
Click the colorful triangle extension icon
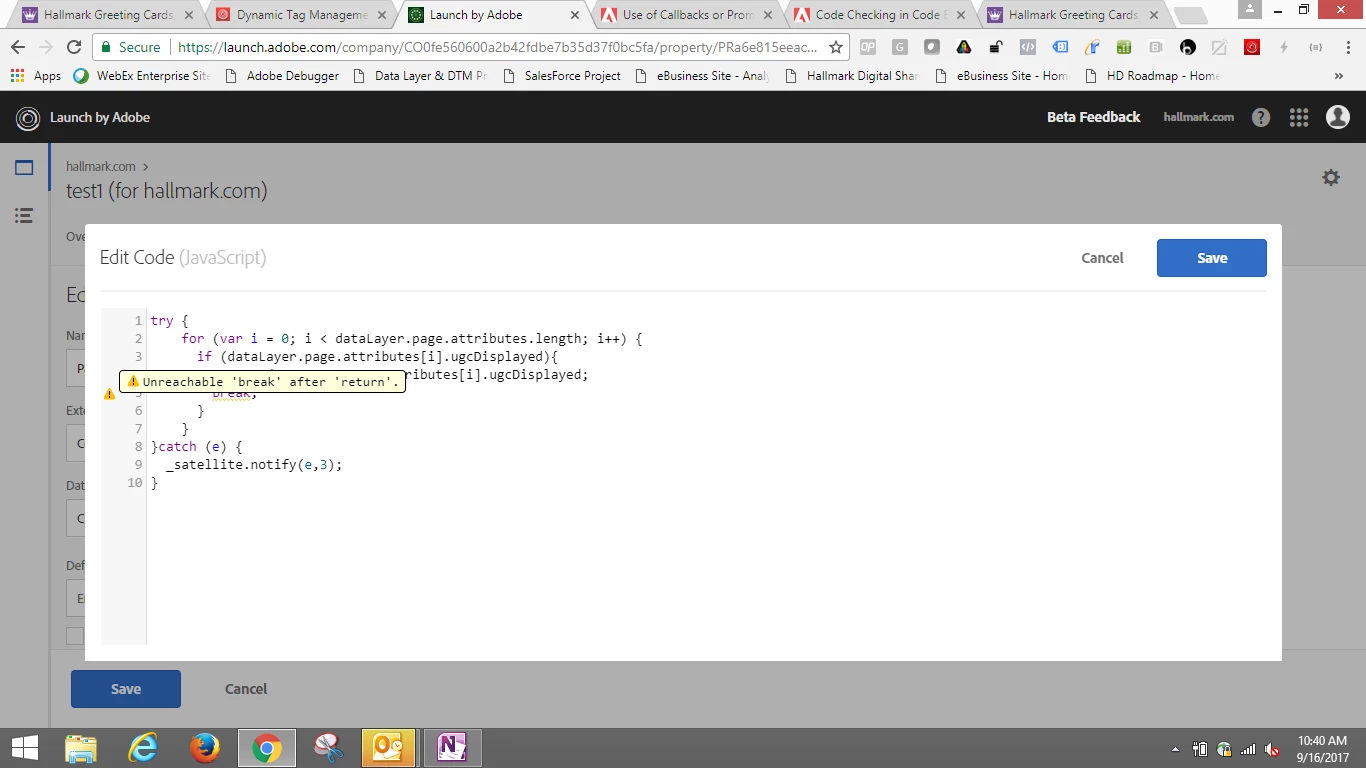coord(964,47)
